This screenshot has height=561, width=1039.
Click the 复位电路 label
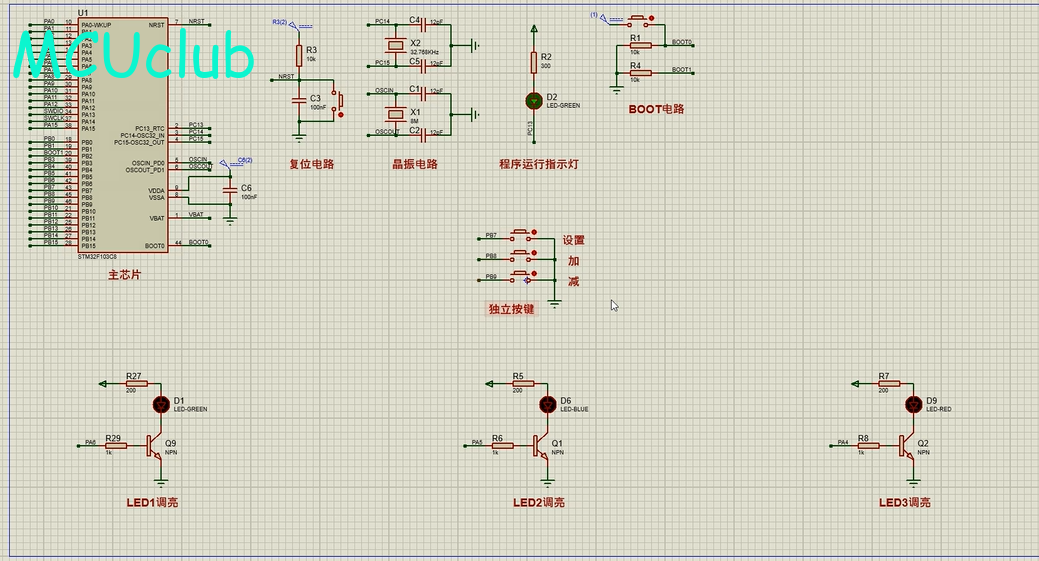(311, 164)
